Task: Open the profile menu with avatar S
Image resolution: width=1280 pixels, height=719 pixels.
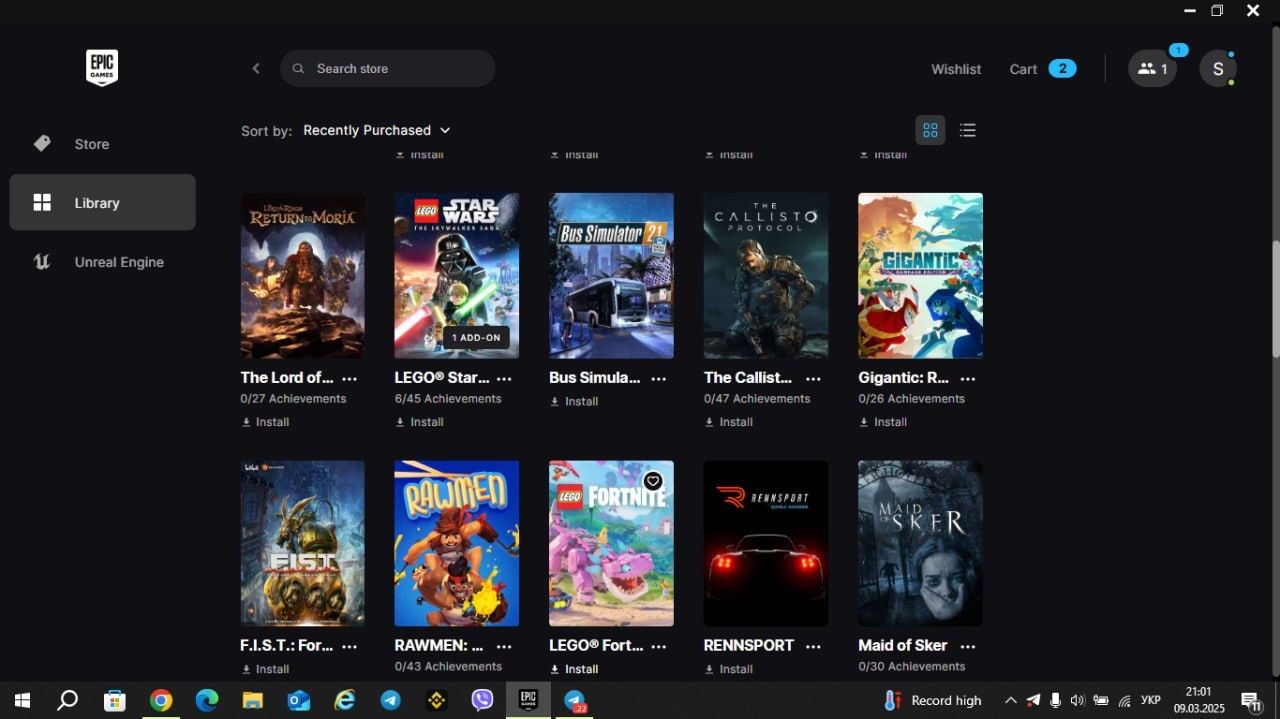Action: click(1218, 69)
